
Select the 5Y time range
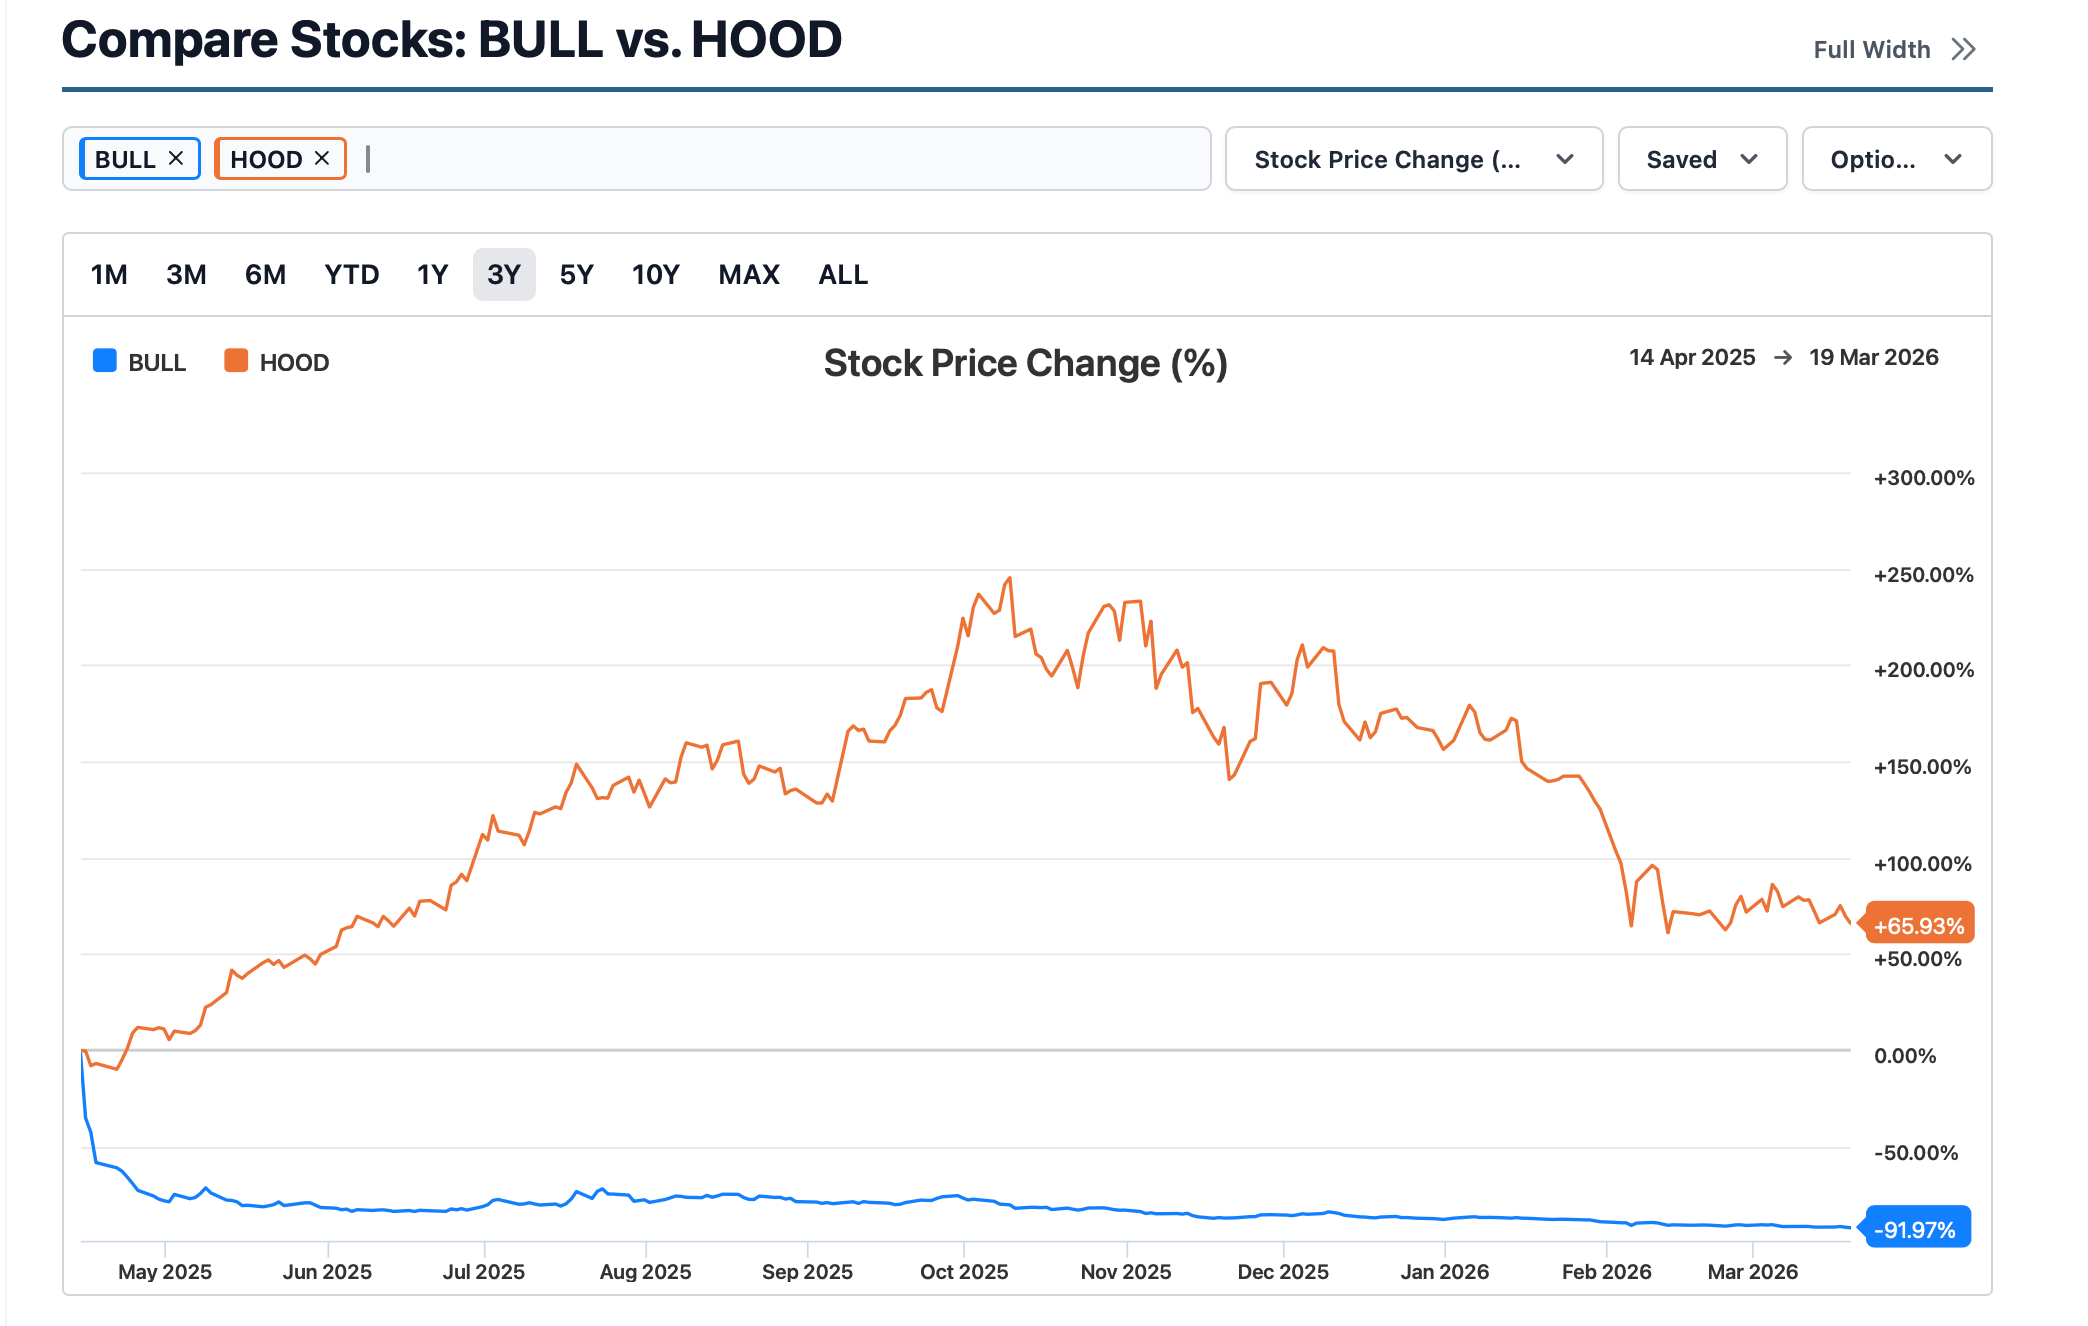pos(576,275)
